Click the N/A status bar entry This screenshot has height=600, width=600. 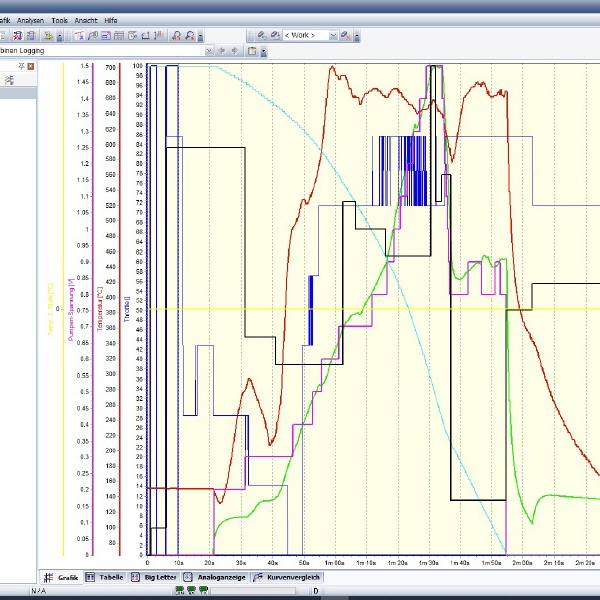tap(38, 591)
